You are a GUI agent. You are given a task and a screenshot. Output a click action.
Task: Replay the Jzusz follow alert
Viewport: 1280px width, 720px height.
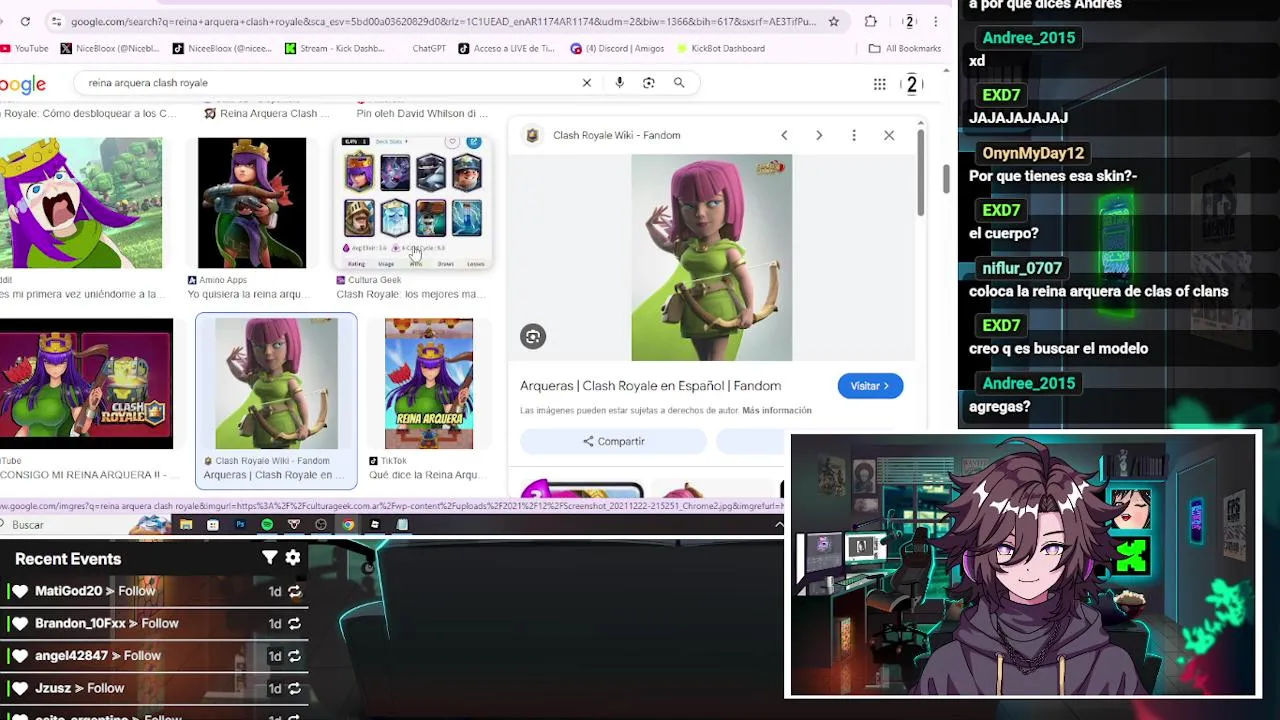pyautogui.click(x=295, y=689)
